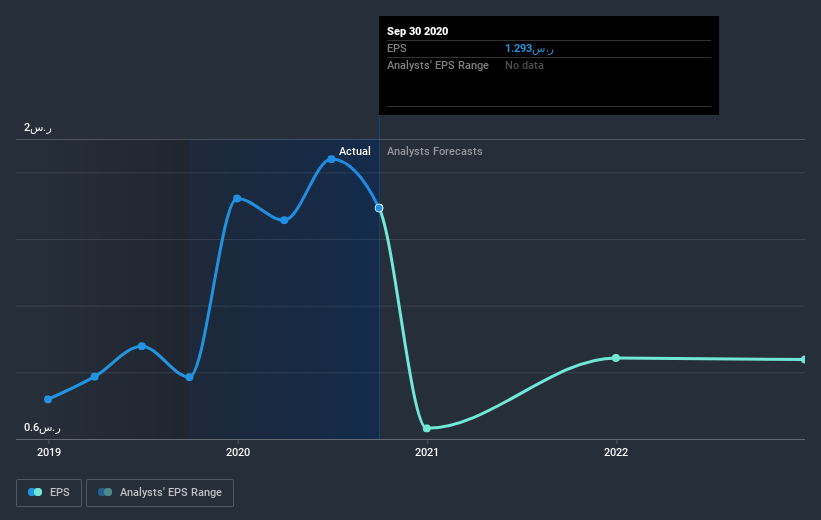Select the first EPS point at 2019
Screen dimensions: 821x520
tap(48, 400)
